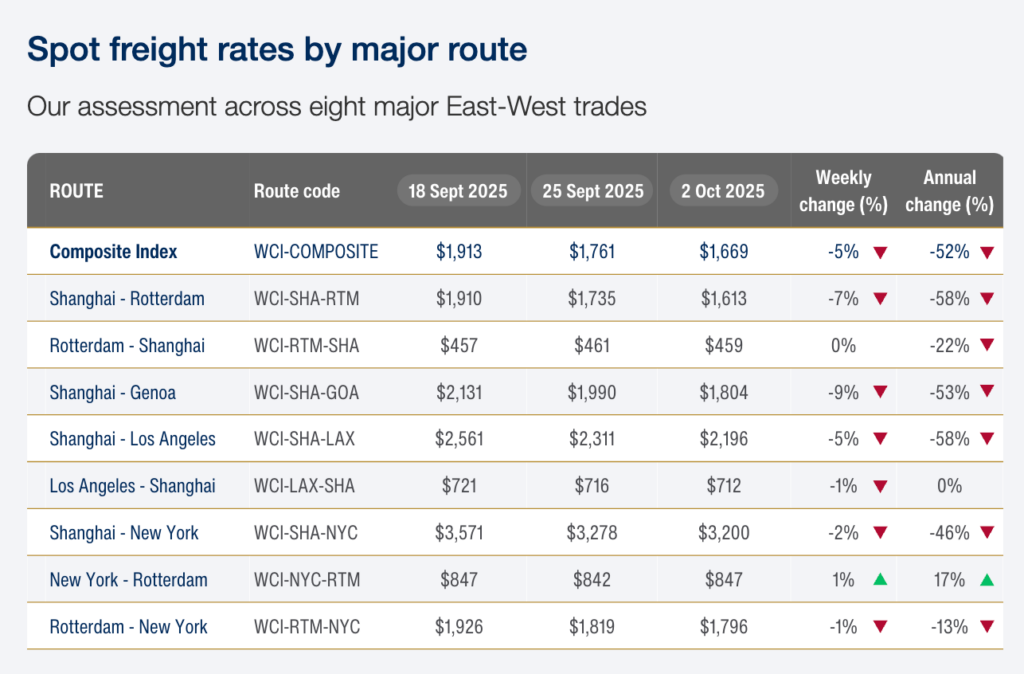Select the 25 Sept 2025 date pill
Image resolution: width=1024 pixels, height=674 pixels.
pyautogui.click(x=593, y=191)
